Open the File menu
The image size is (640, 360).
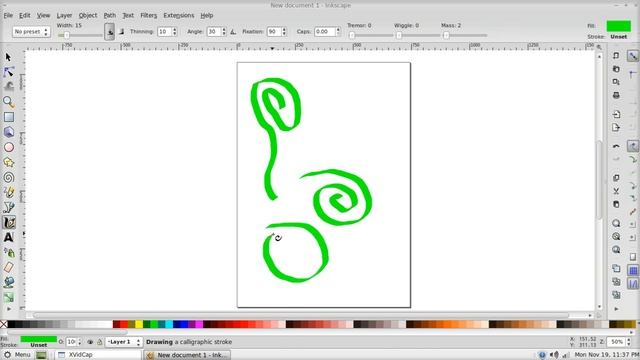click(8, 16)
